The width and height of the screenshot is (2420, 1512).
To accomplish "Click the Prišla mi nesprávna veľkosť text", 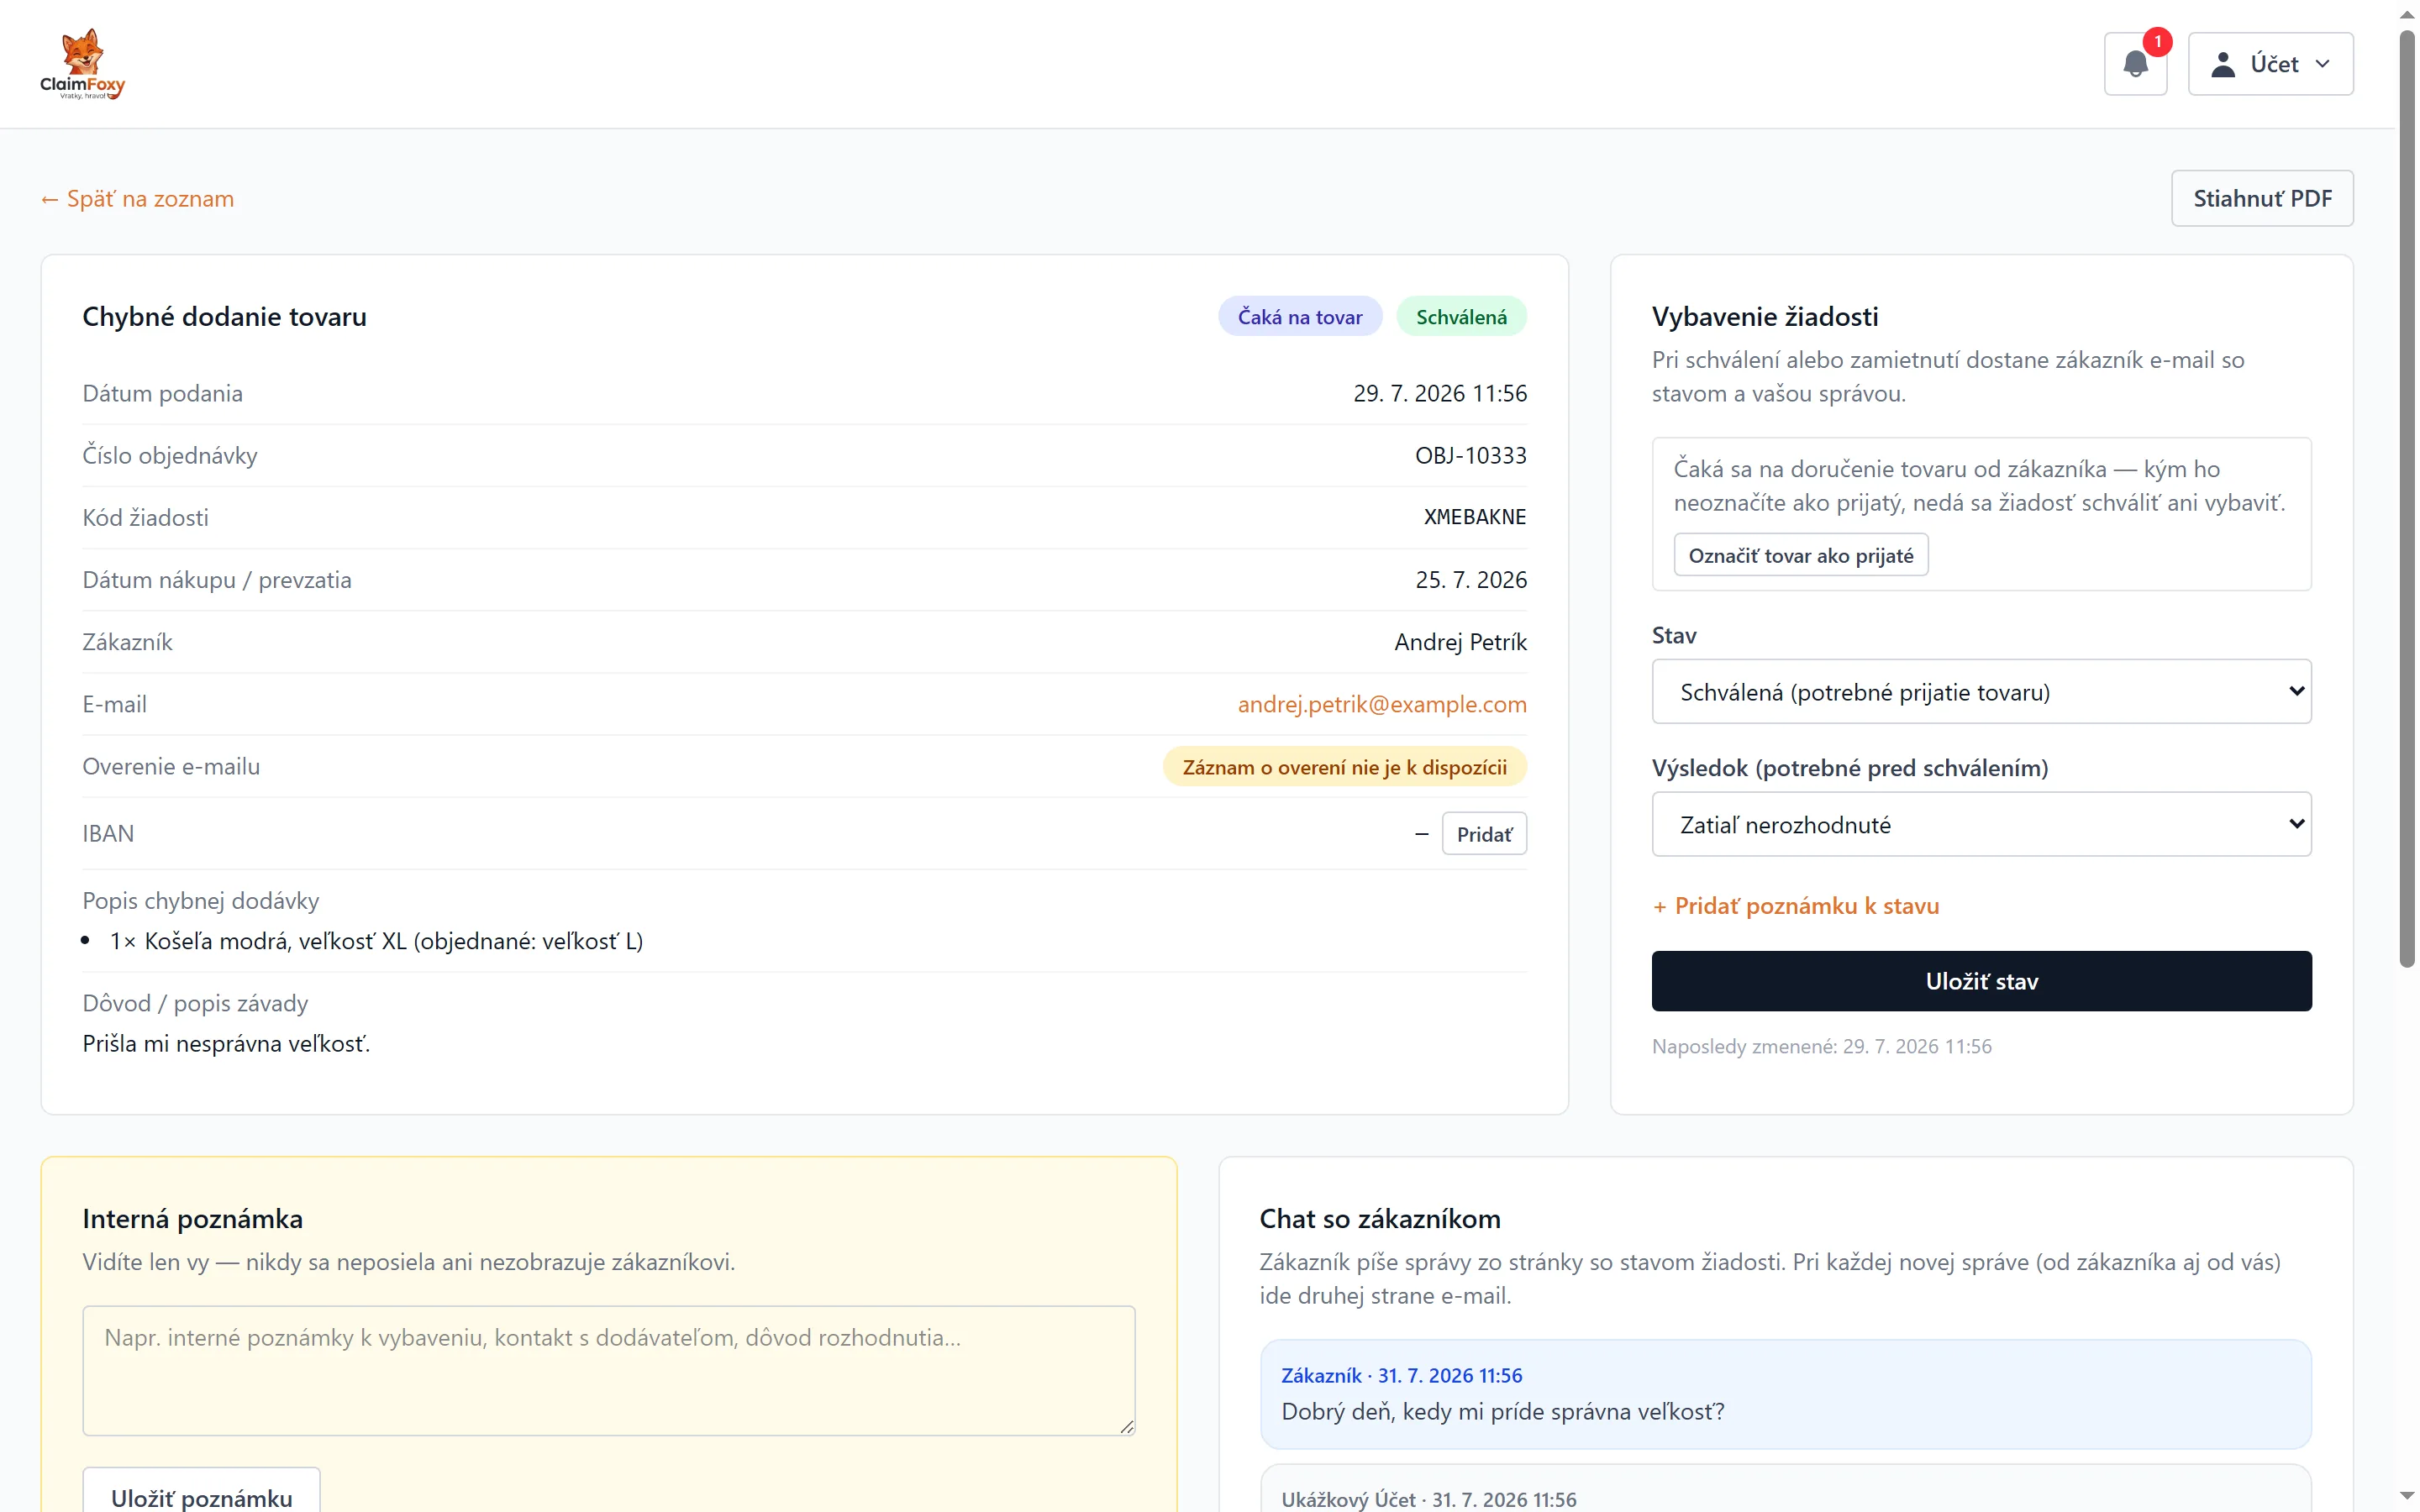I will tap(226, 1044).
